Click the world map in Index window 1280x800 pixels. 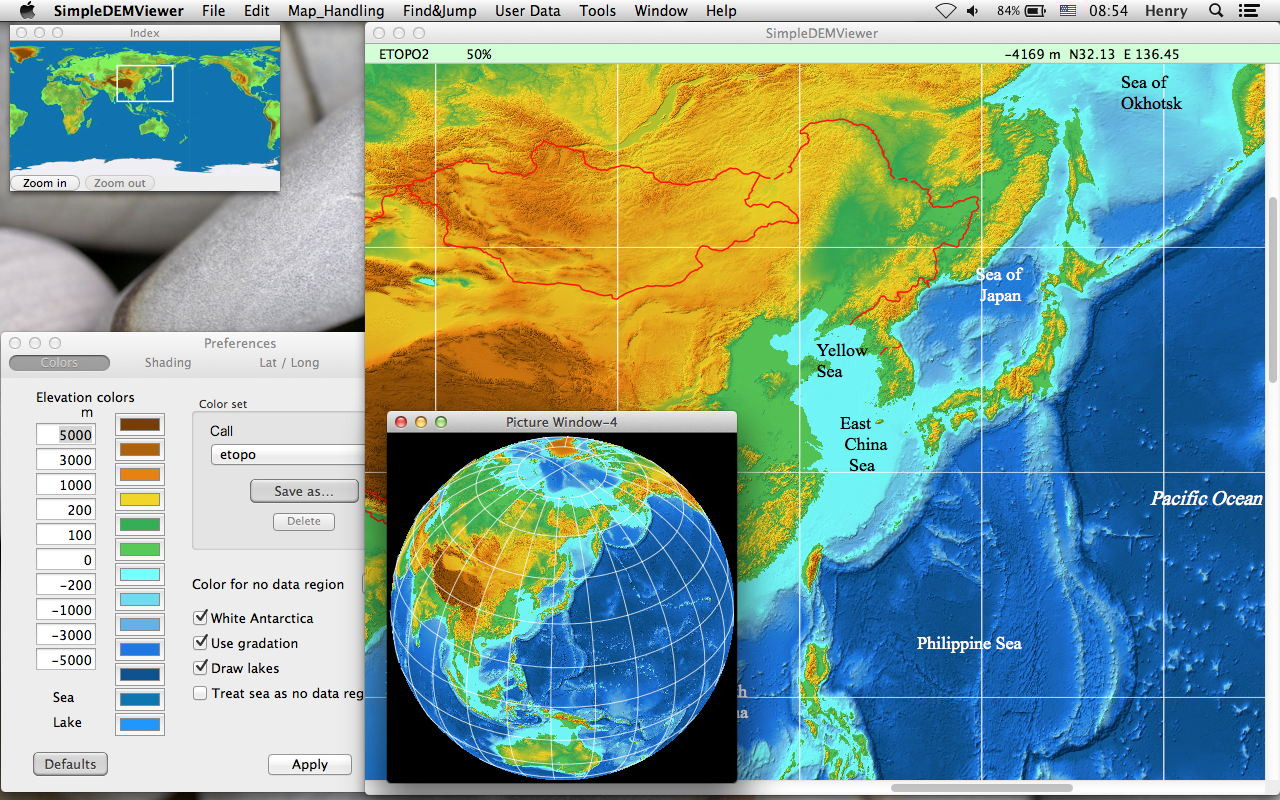pyautogui.click(x=145, y=107)
